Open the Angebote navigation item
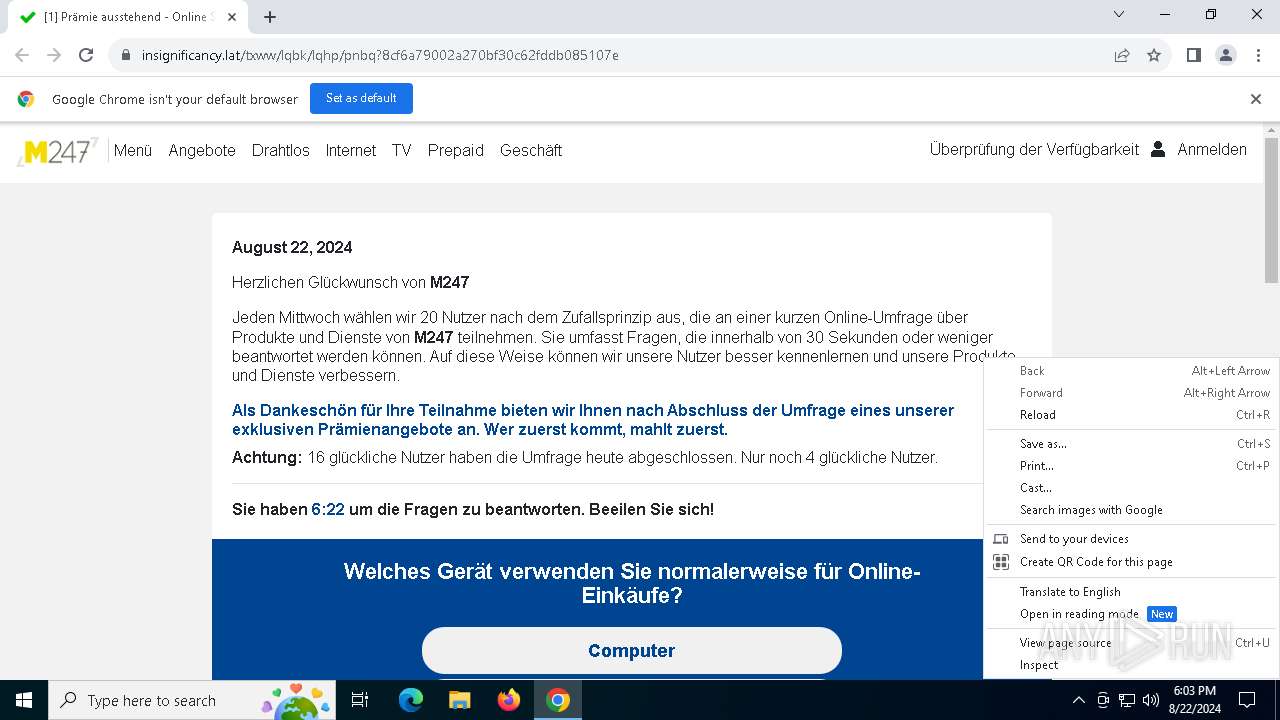Image resolution: width=1280 pixels, height=720 pixels. tap(202, 150)
